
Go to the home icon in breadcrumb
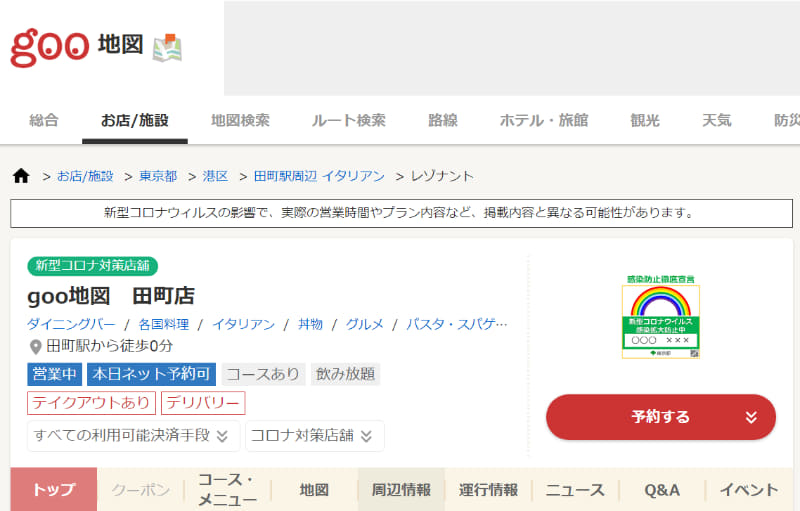(21, 176)
